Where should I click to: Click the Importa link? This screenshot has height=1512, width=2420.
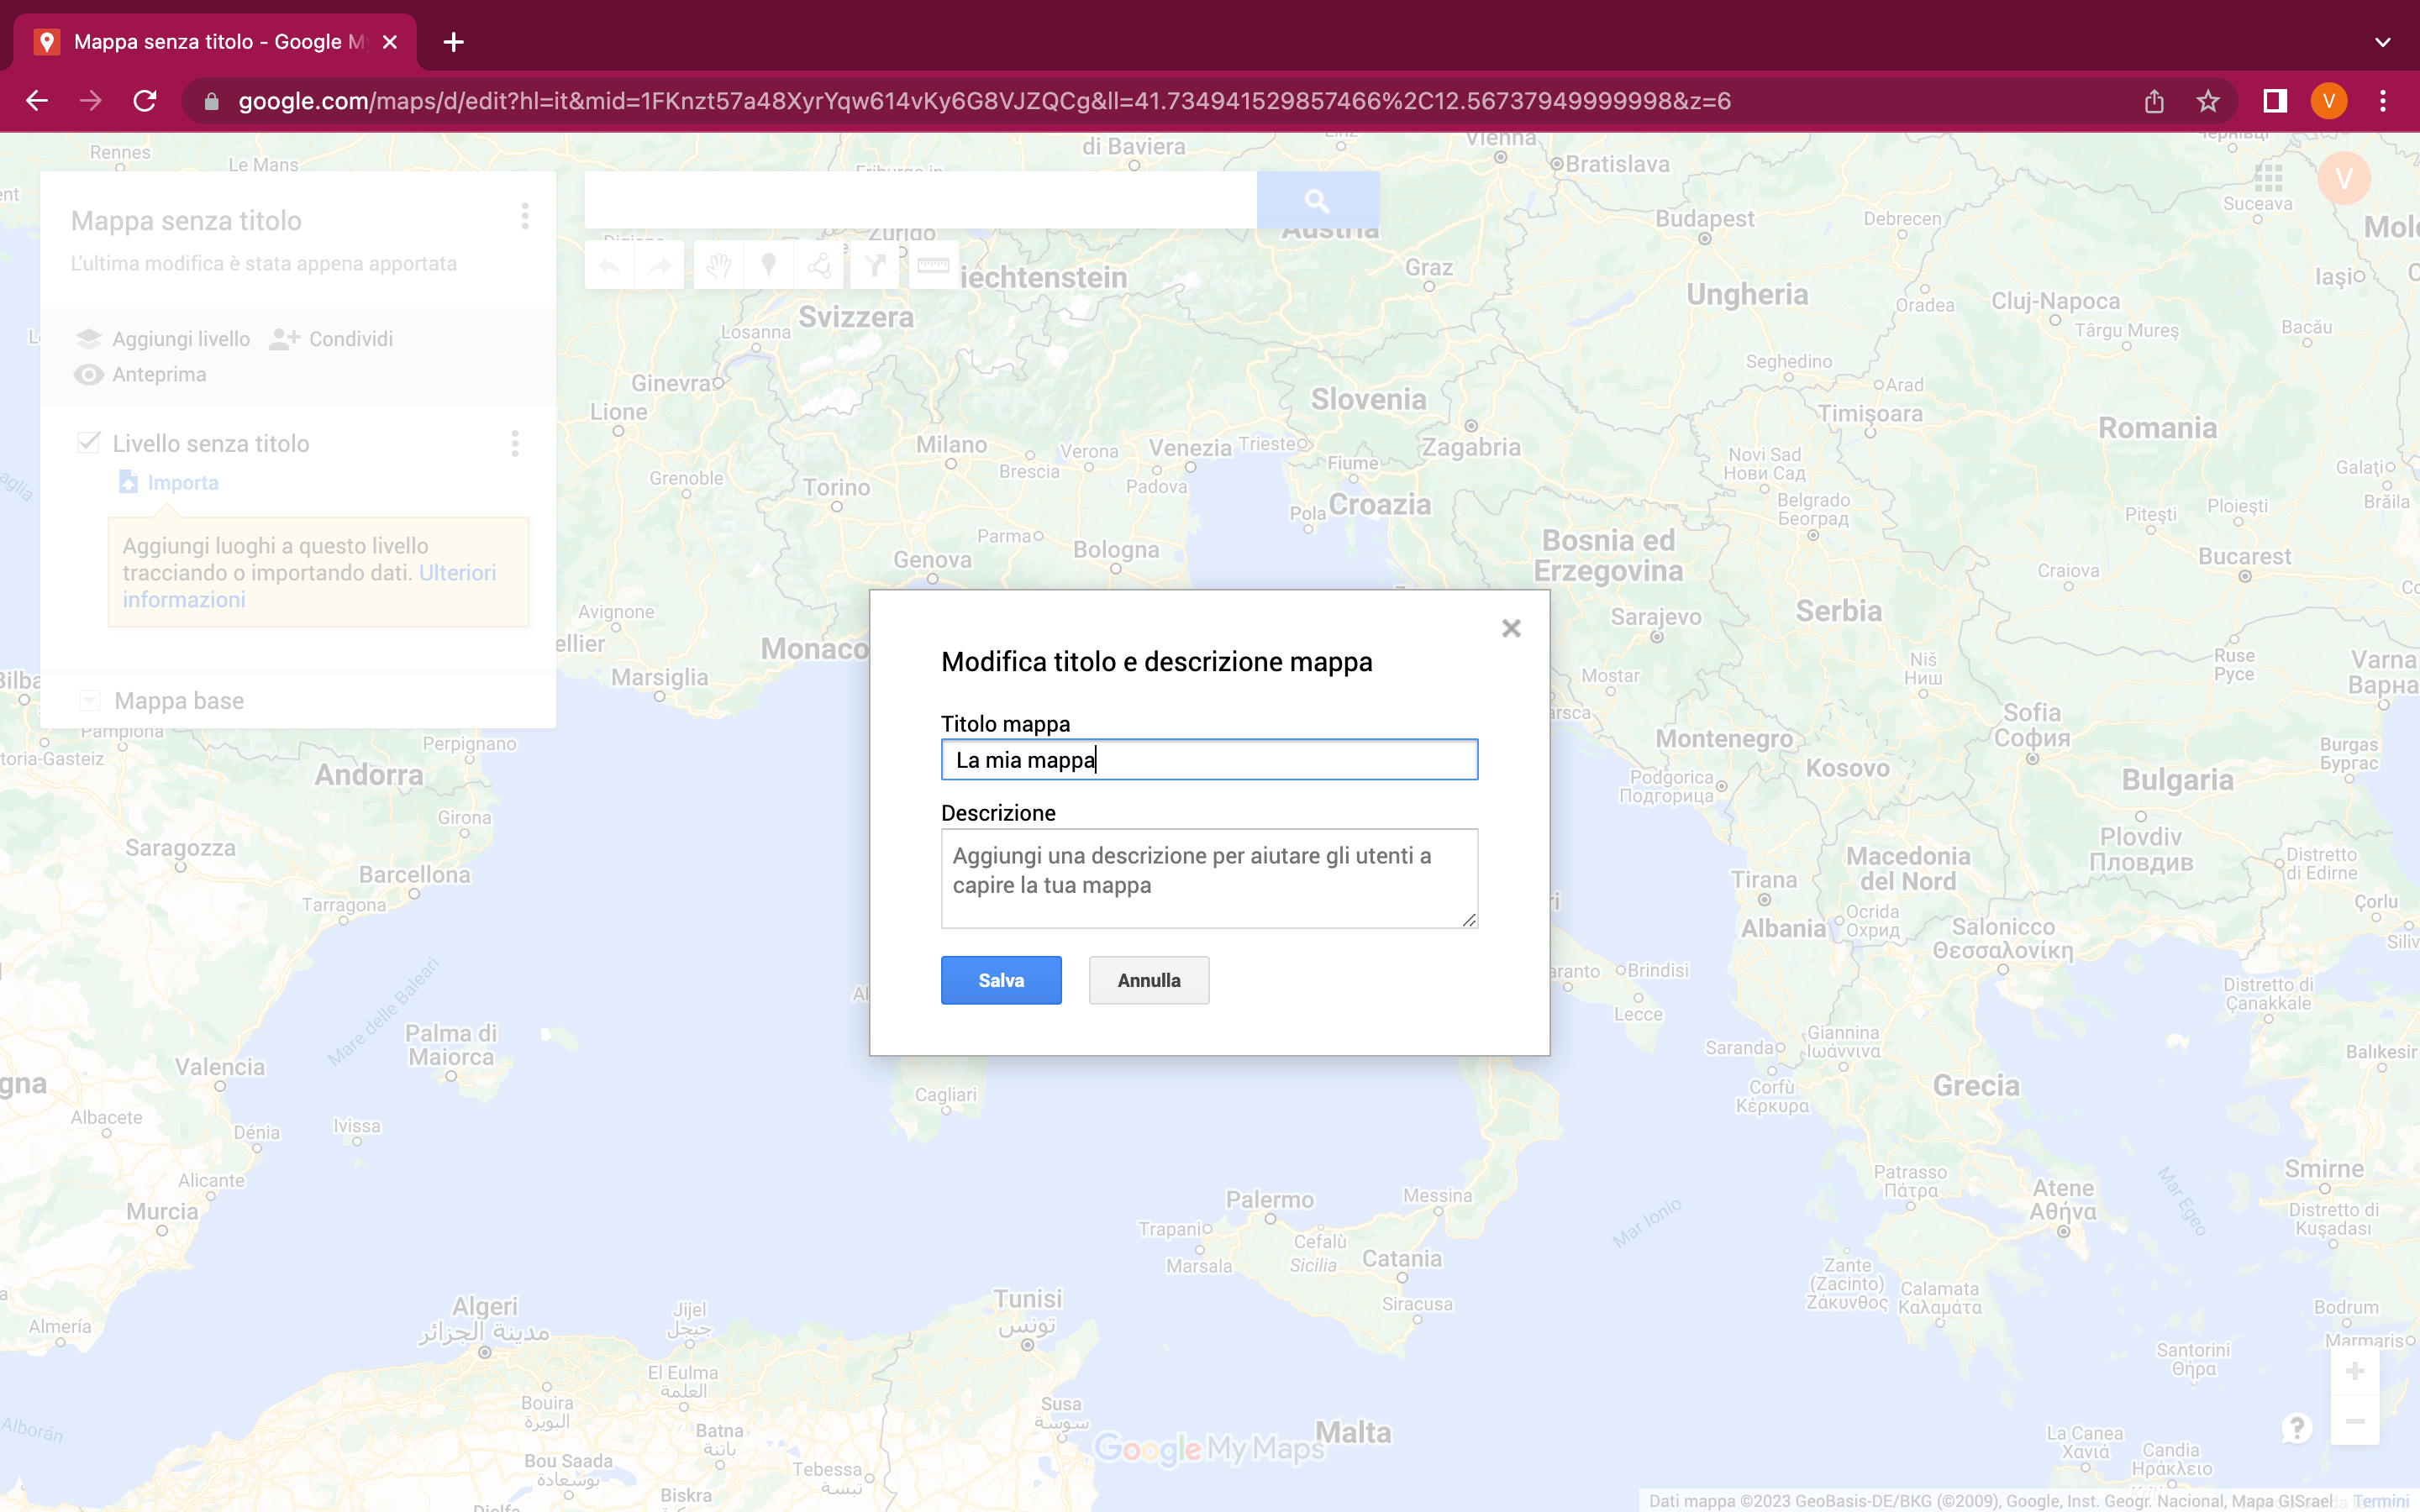pyautogui.click(x=182, y=482)
